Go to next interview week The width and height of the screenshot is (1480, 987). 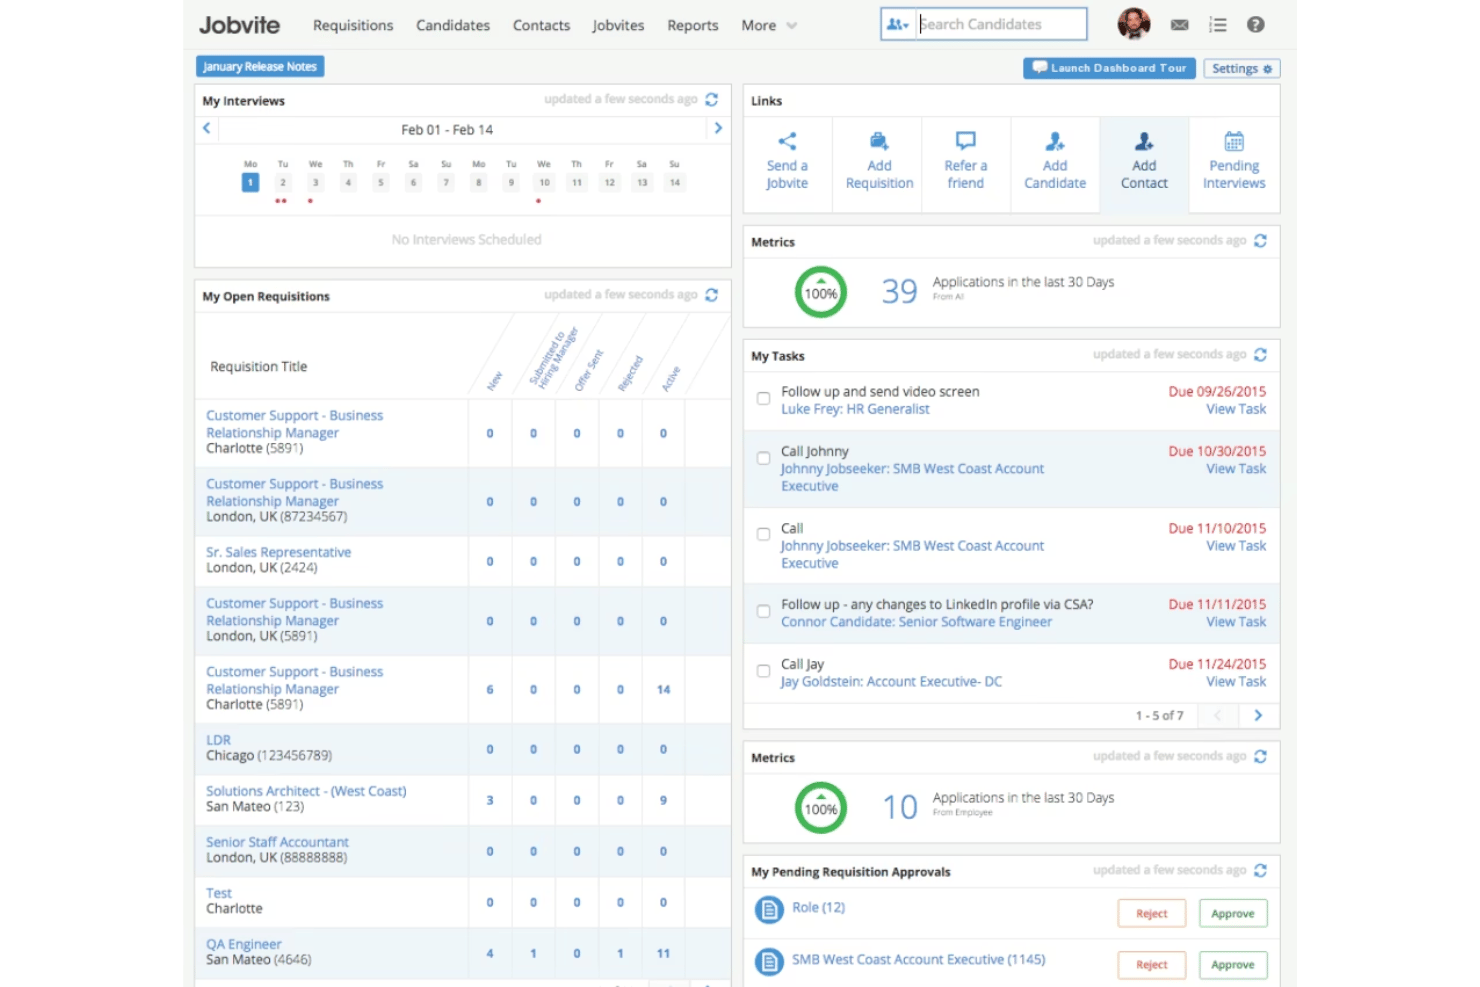pos(718,128)
